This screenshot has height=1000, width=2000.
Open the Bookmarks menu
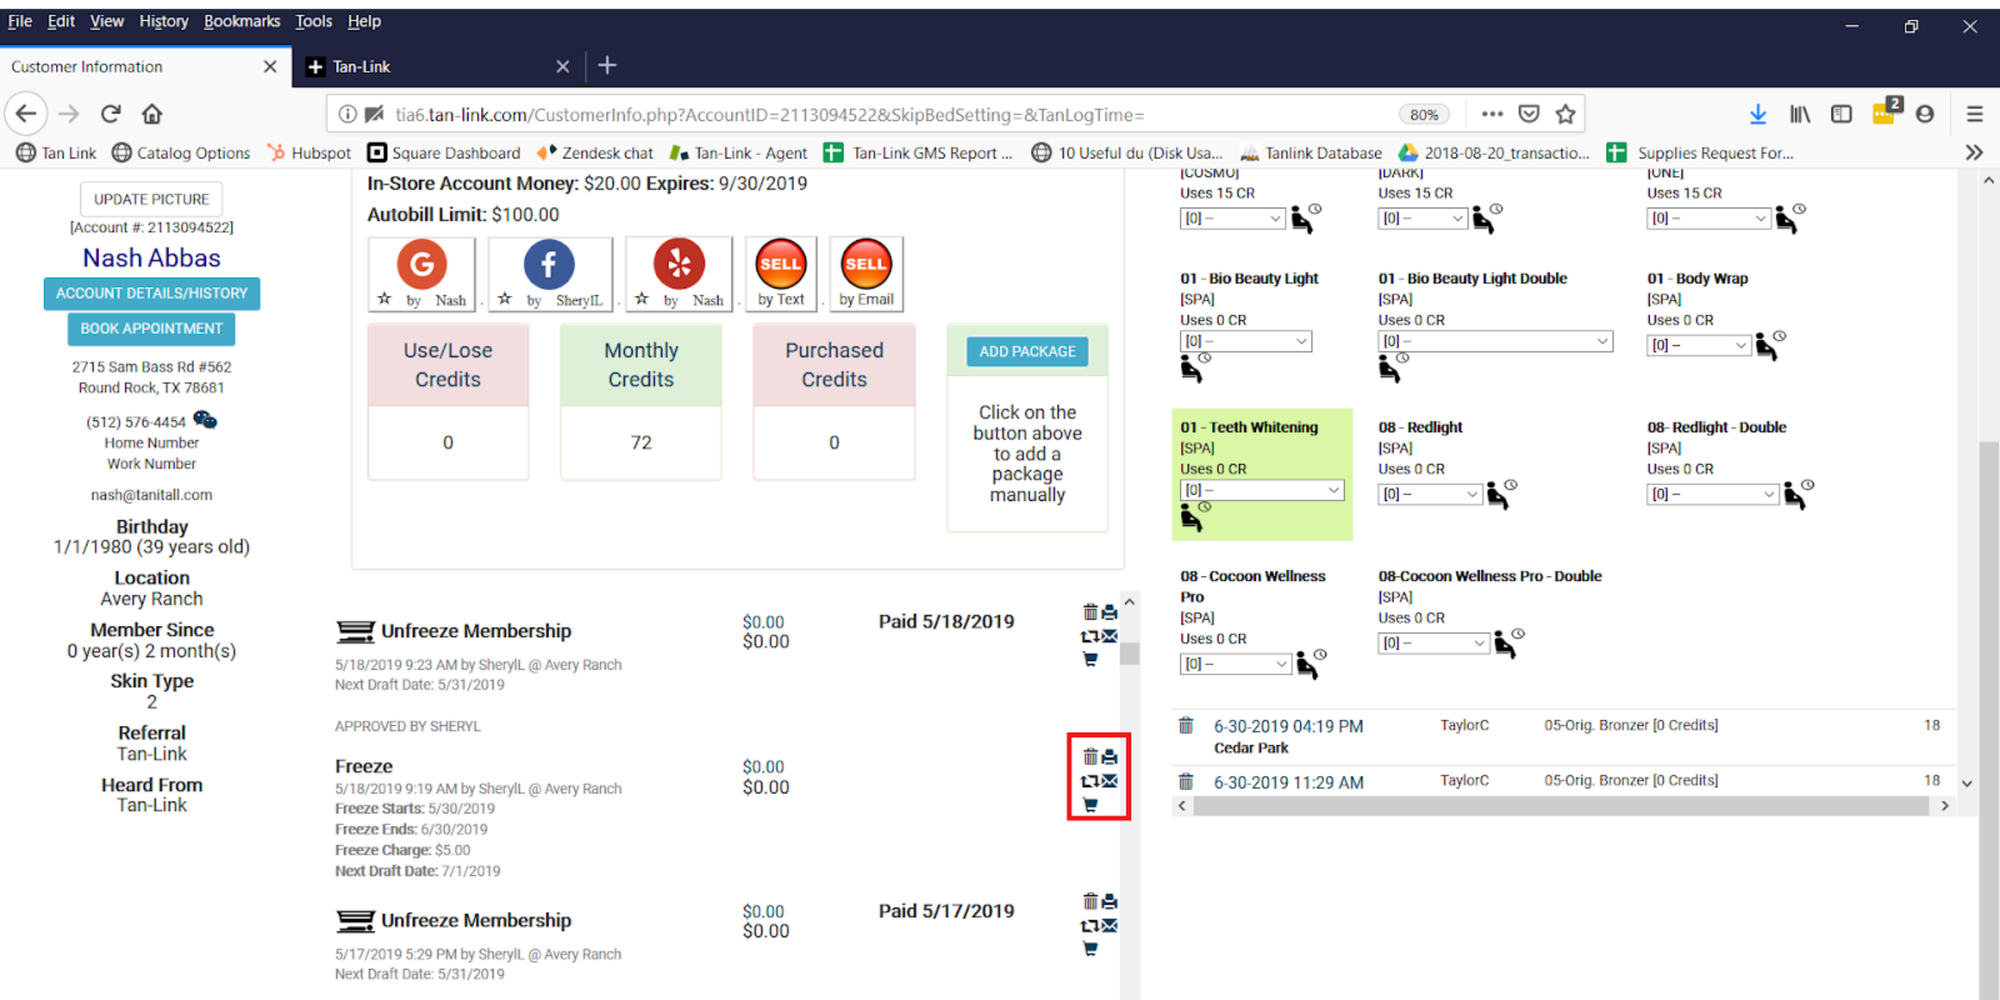pos(242,20)
